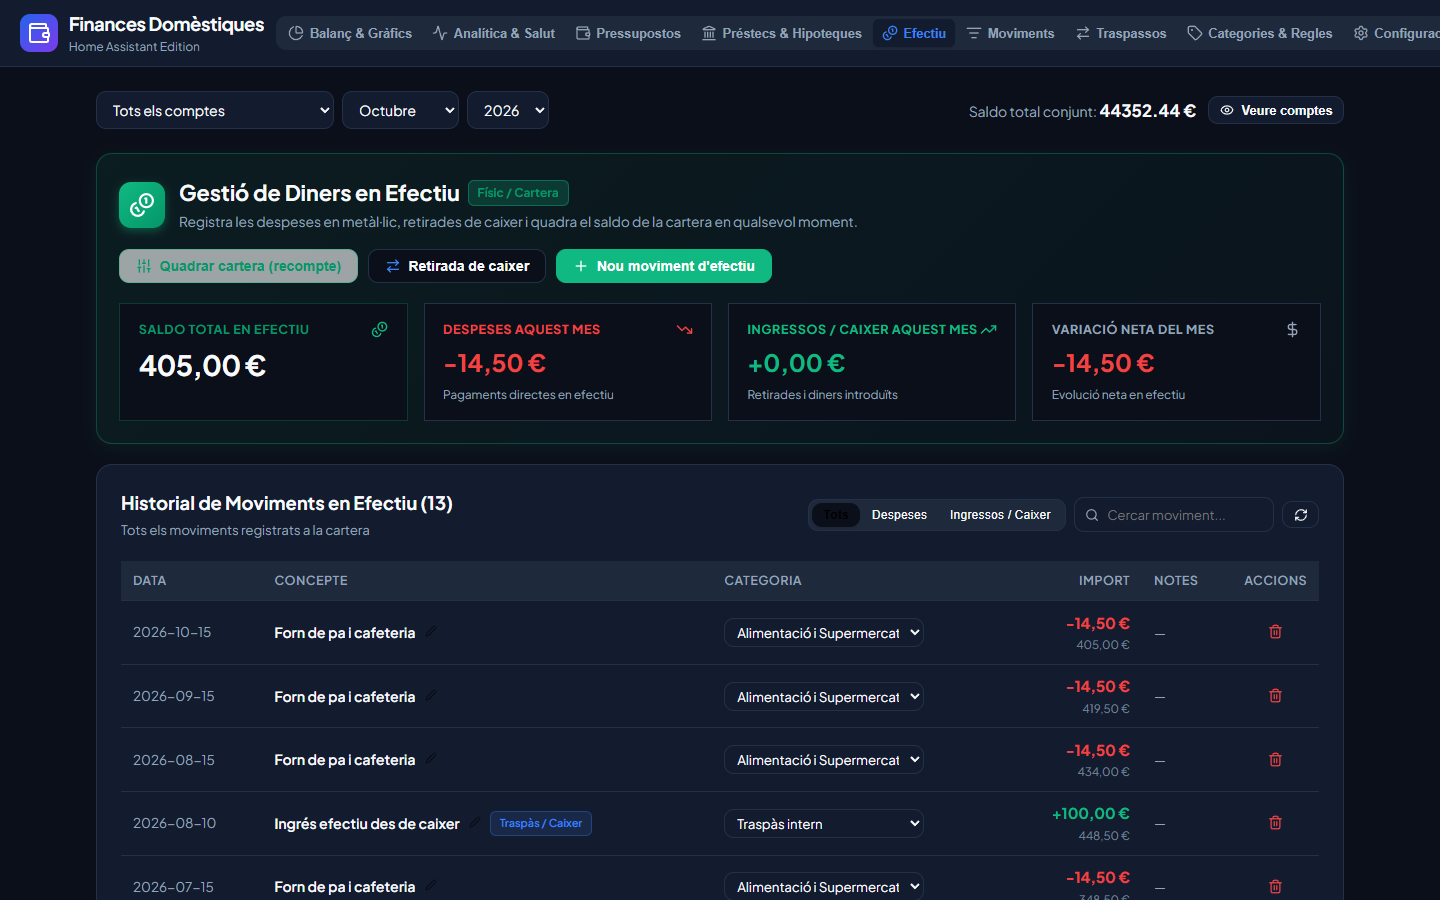This screenshot has width=1440, height=900.
Task: Filter history to Despeses only
Action: point(899,515)
